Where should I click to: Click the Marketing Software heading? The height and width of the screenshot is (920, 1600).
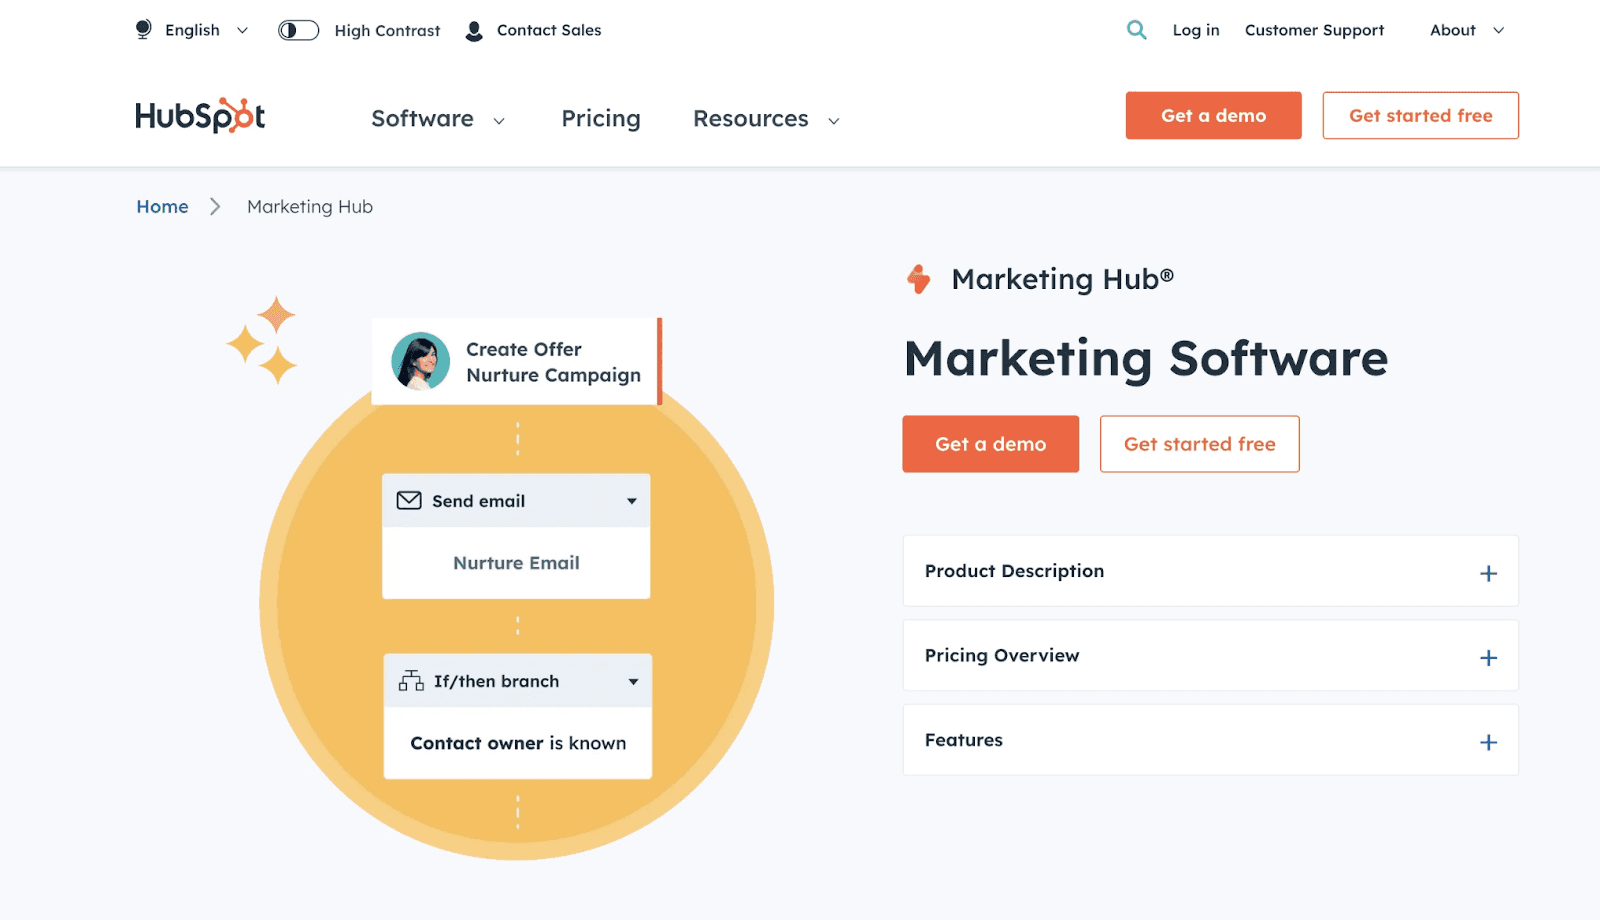click(1146, 359)
